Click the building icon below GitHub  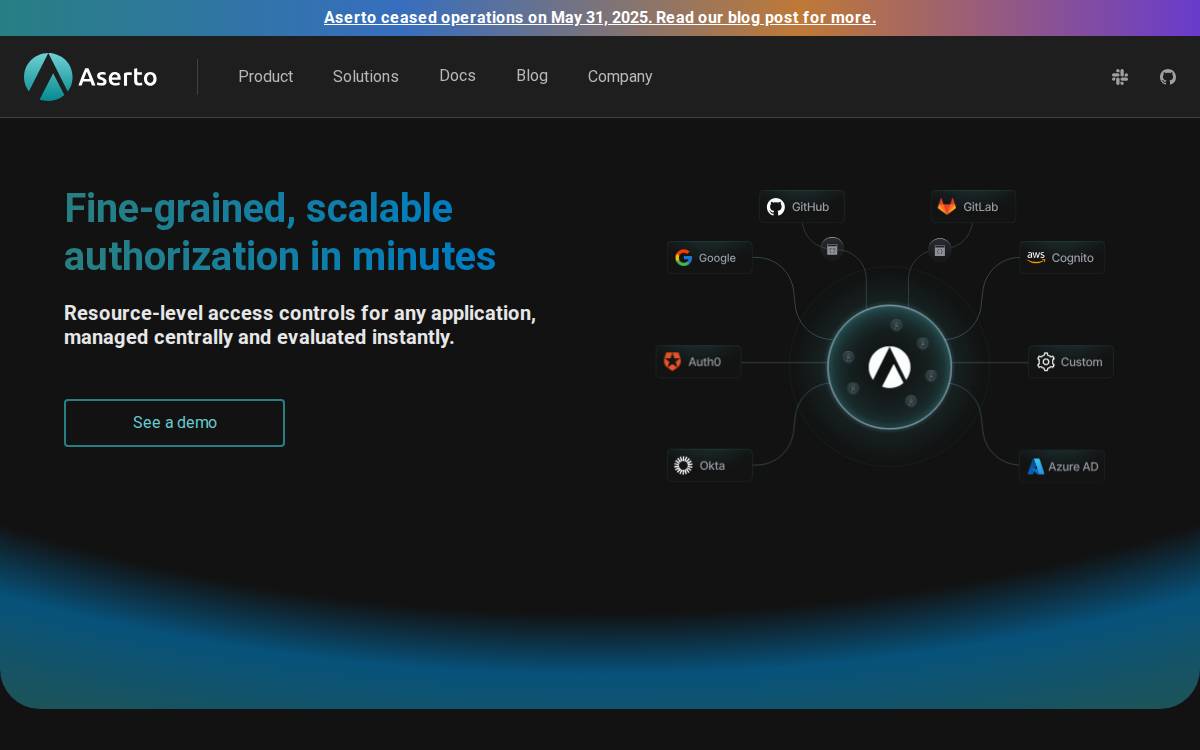[832, 249]
